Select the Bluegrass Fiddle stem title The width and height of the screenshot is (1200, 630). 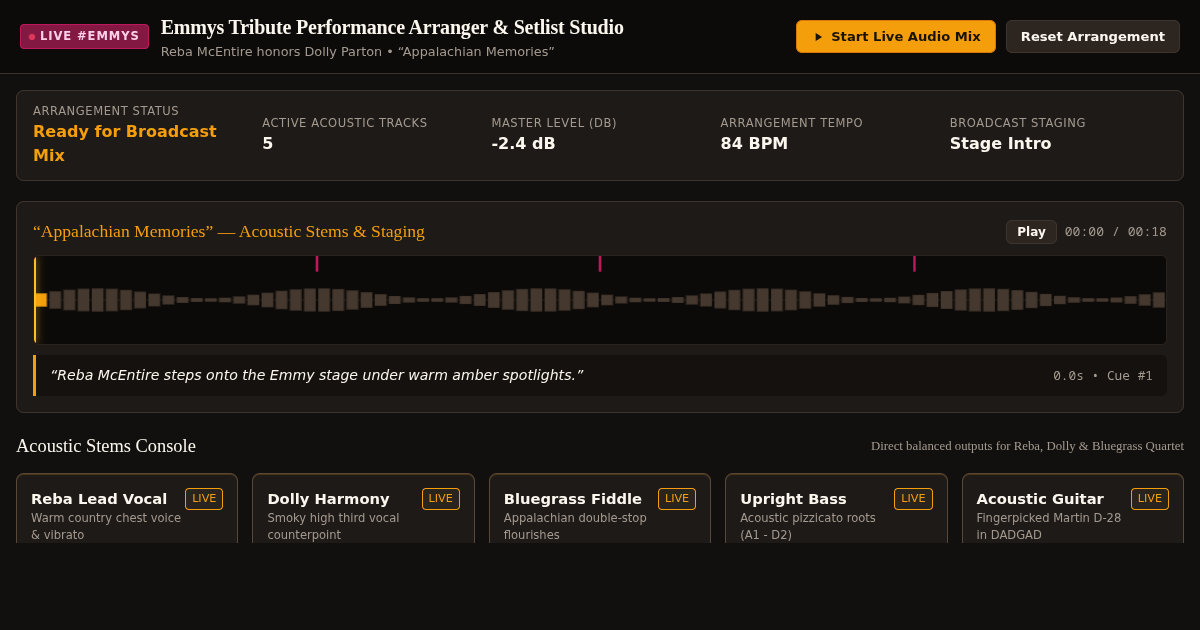coord(573,499)
